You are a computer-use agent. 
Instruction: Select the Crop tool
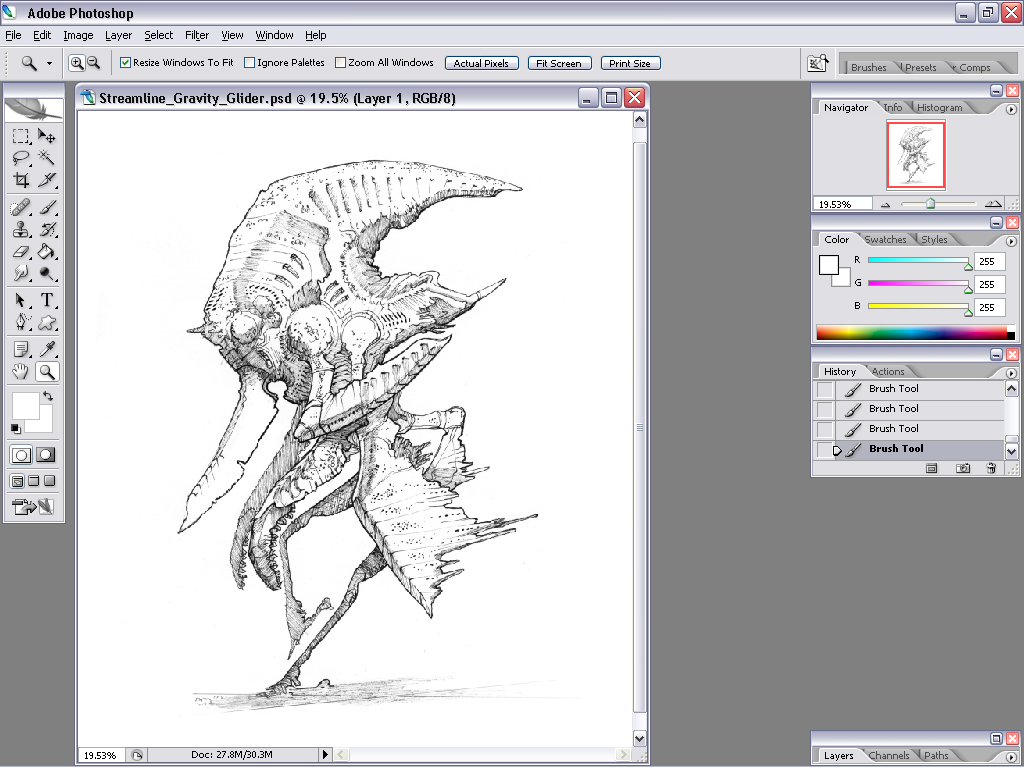click(21, 180)
